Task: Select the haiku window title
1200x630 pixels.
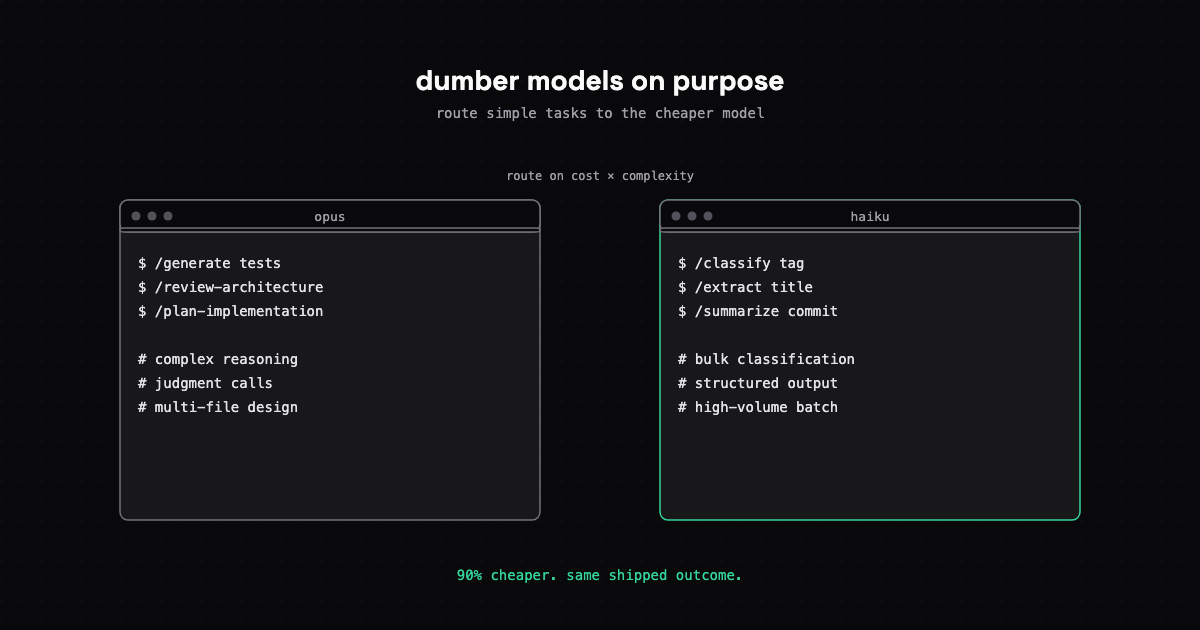Action: click(x=870, y=217)
